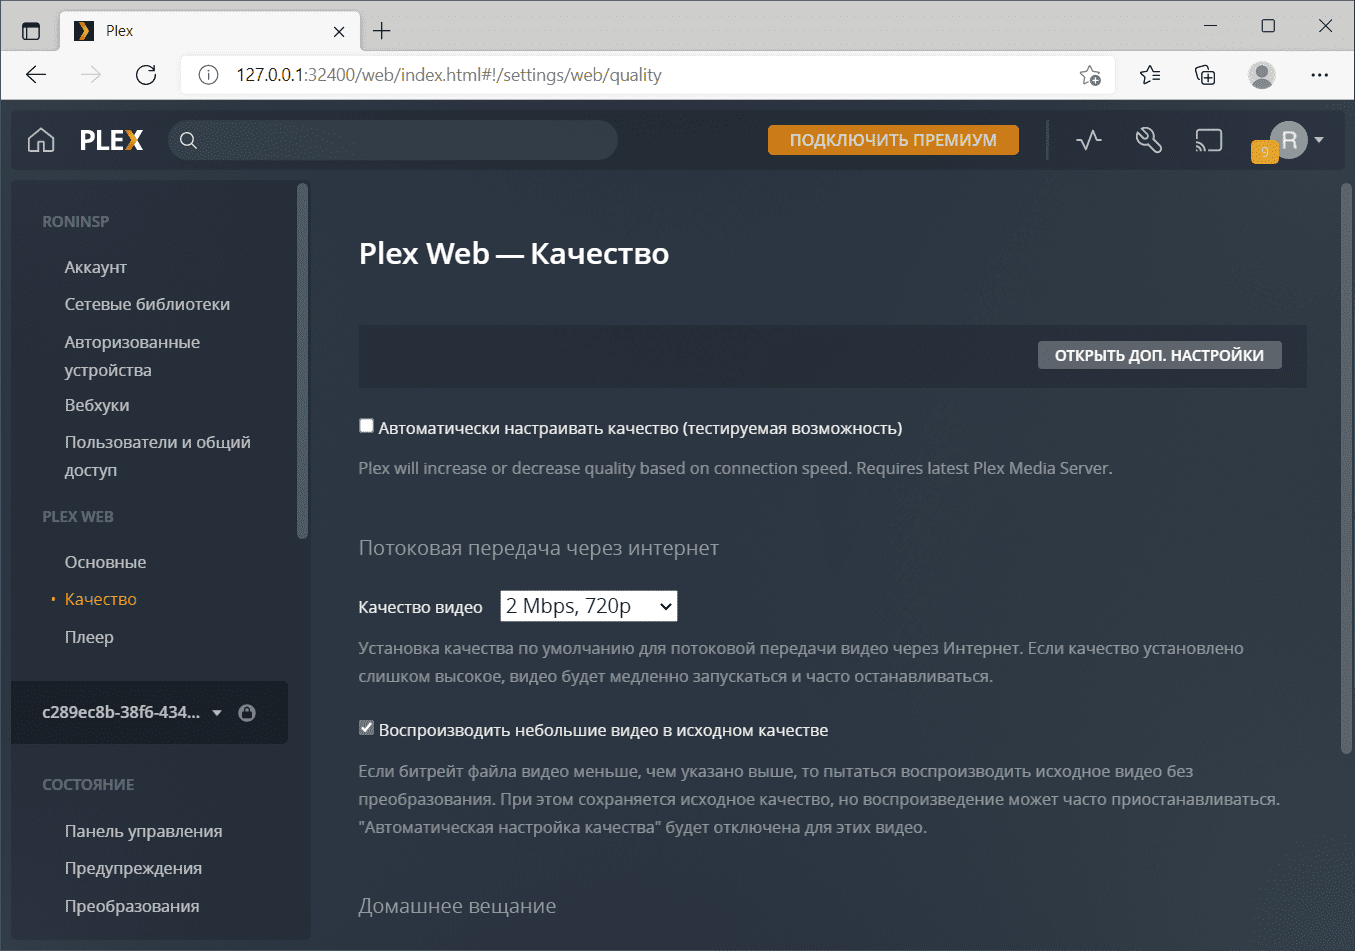Select Основные under Plex Web
Screen dimensions: 1355x951
tap(105, 562)
